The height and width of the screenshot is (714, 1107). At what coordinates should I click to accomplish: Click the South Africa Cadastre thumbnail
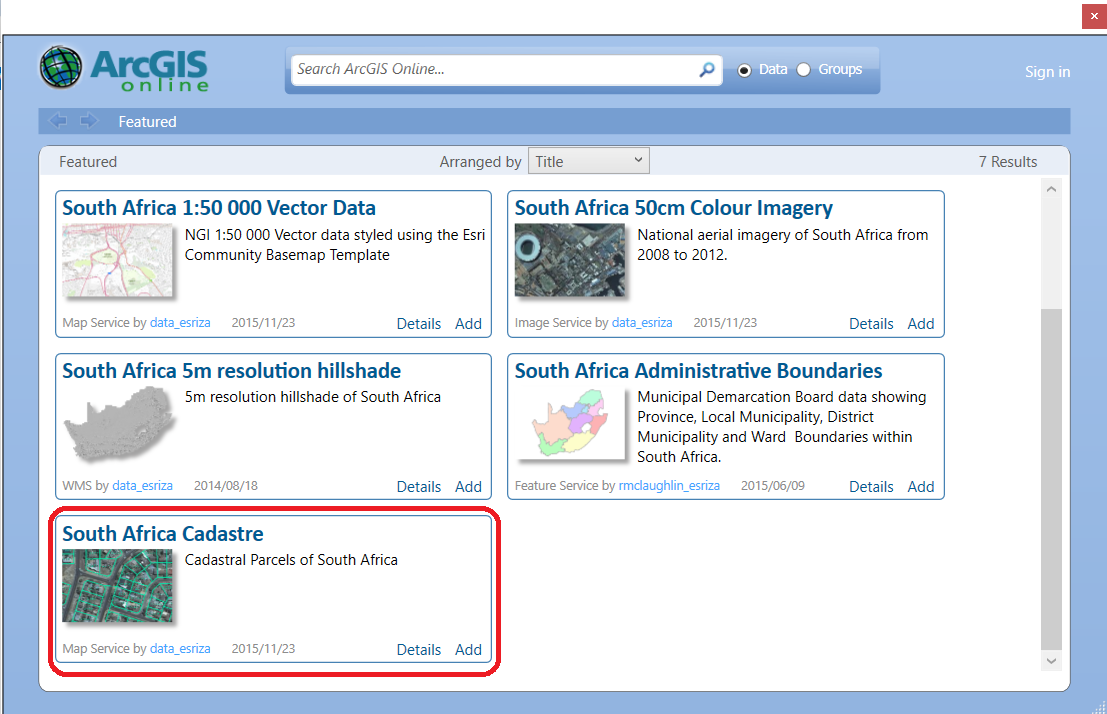117,586
